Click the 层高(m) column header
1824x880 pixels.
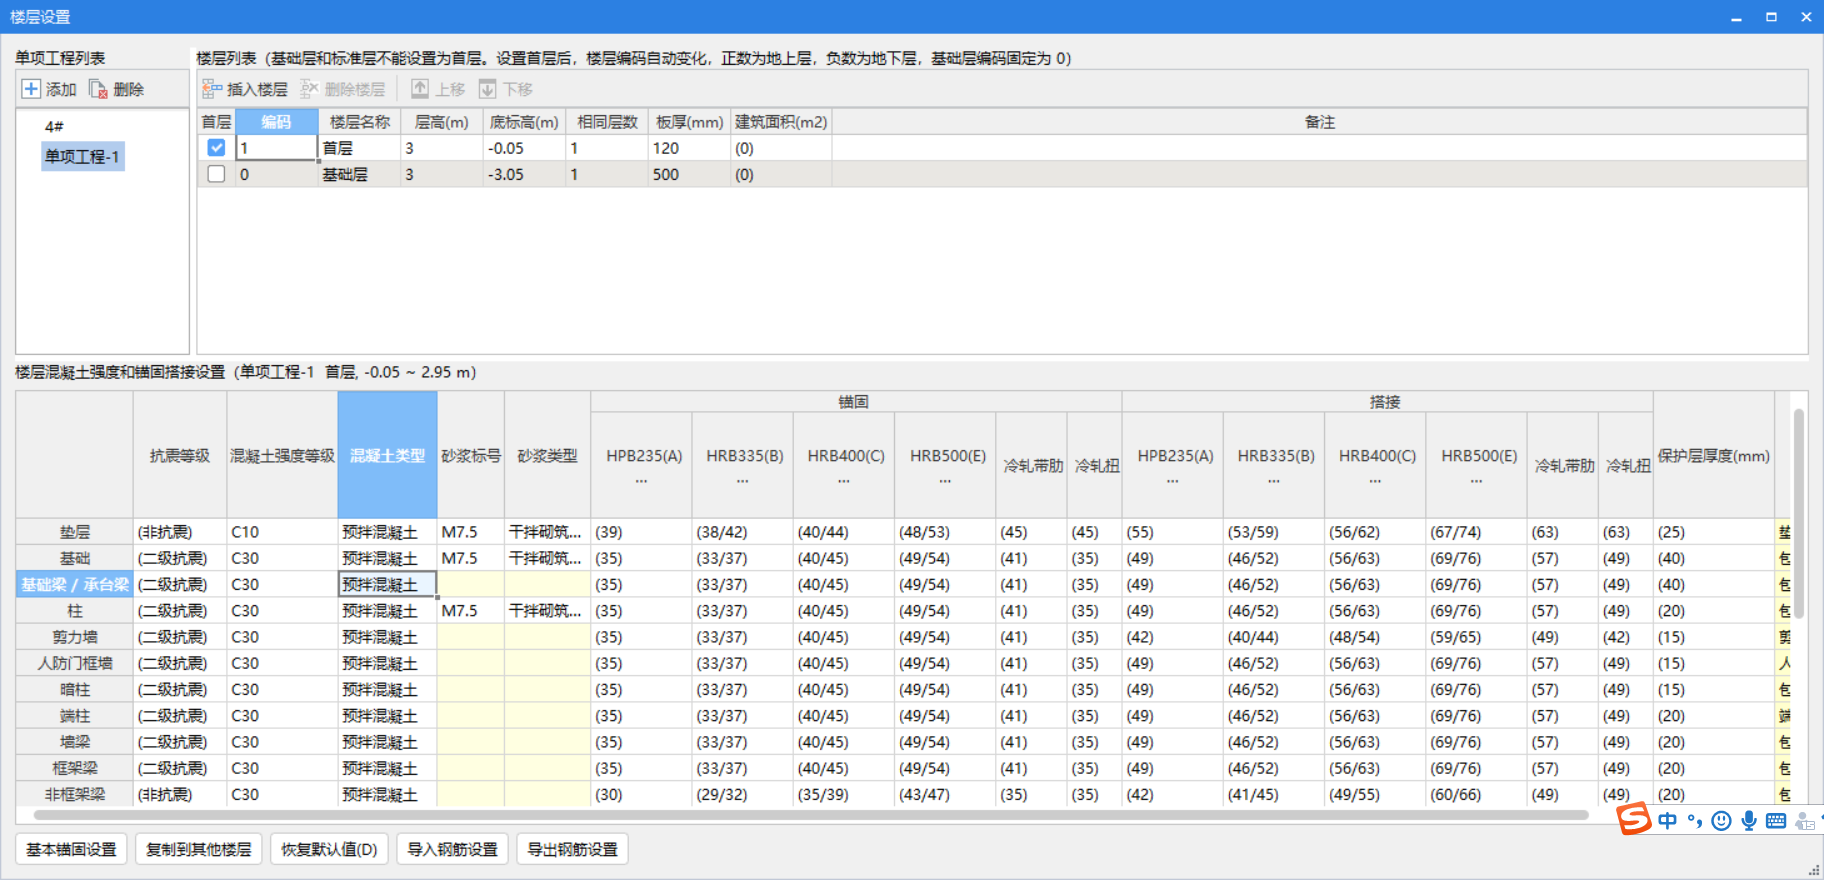442,122
